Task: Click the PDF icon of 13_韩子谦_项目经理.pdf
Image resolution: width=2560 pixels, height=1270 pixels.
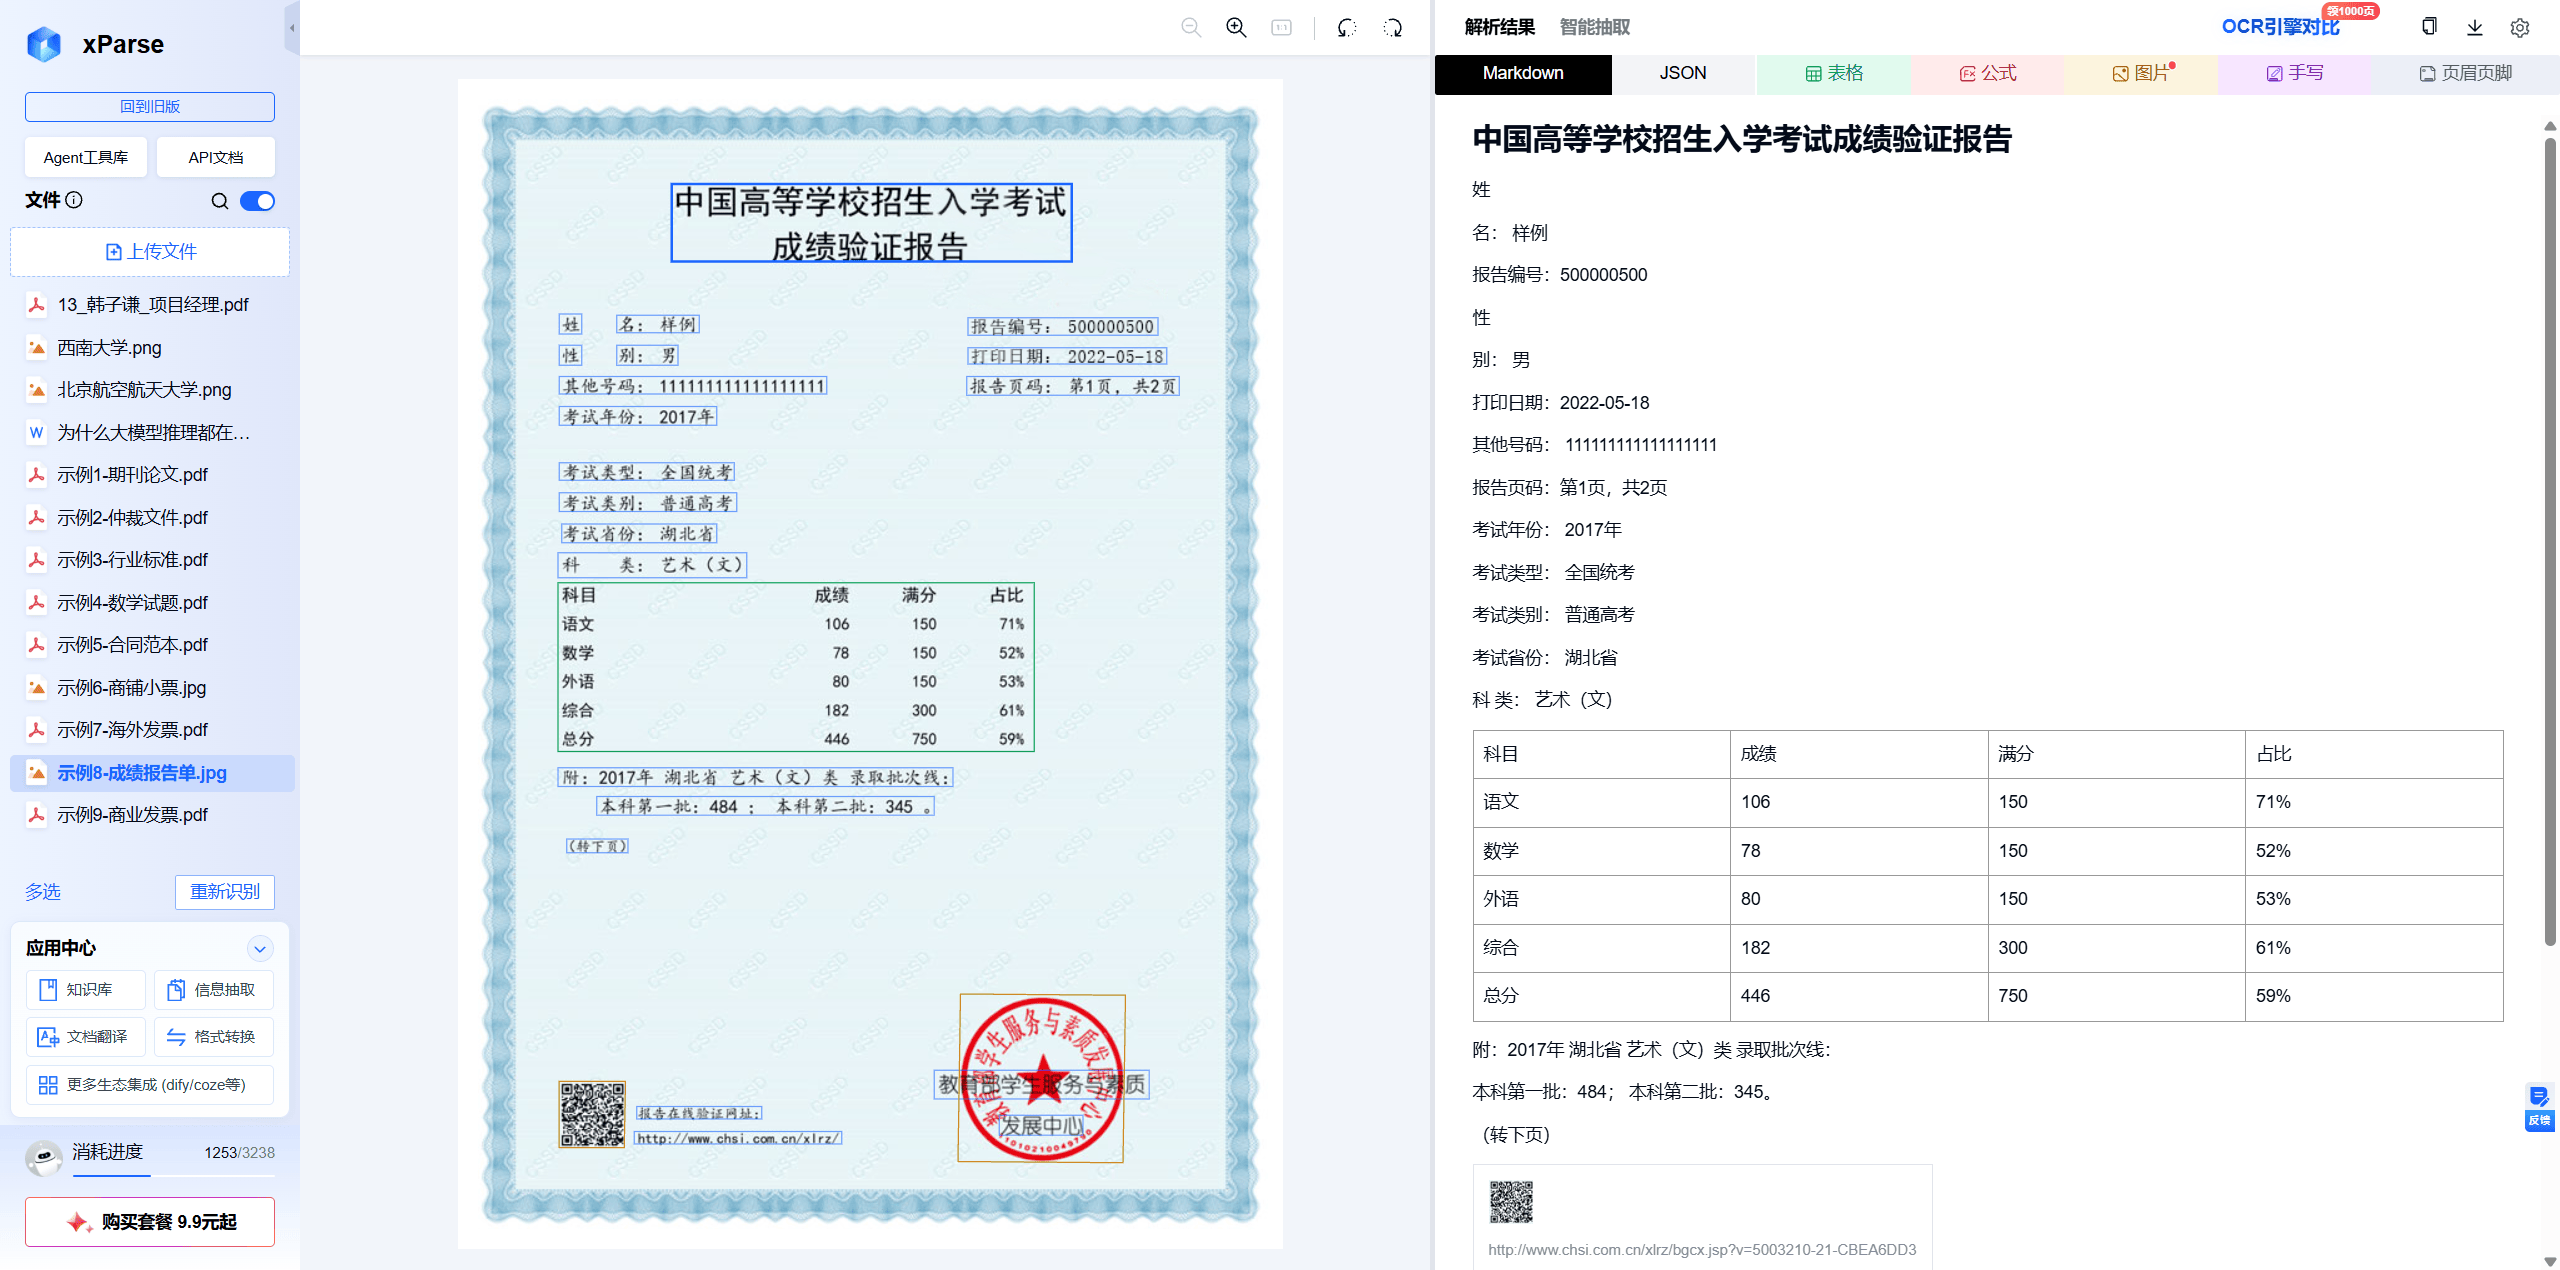Action: tap(37, 305)
